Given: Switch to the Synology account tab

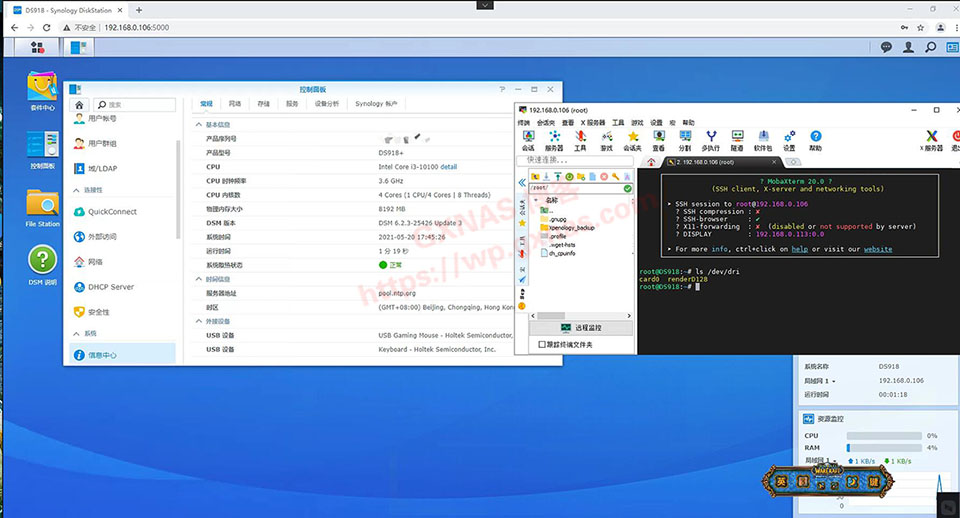Looking at the screenshot, I should pyautogui.click(x=376, y=104).
